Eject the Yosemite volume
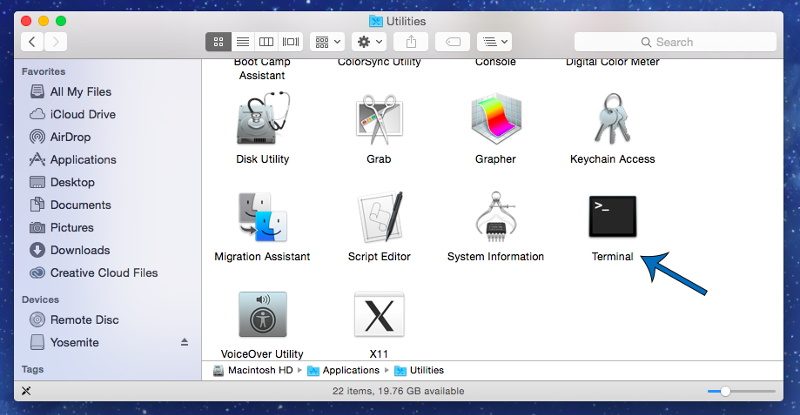Screen dimensions: 800x415 [185, 343]
